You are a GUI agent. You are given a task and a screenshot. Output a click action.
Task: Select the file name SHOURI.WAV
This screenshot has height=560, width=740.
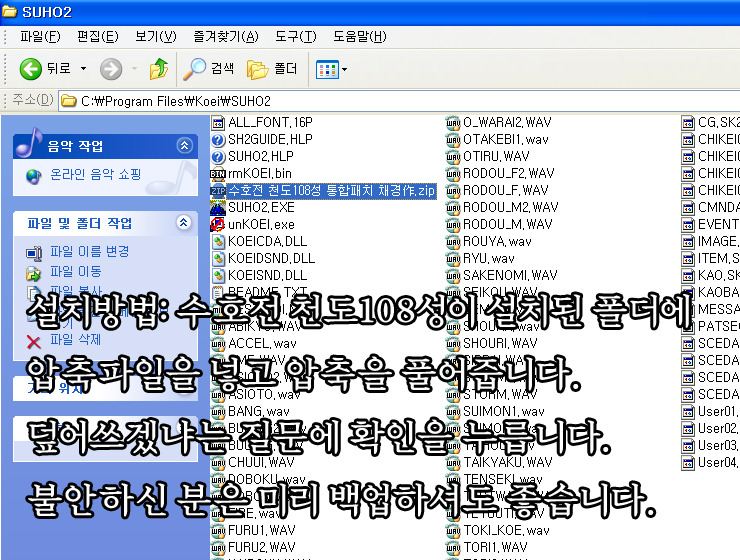[x=500, y=343]
